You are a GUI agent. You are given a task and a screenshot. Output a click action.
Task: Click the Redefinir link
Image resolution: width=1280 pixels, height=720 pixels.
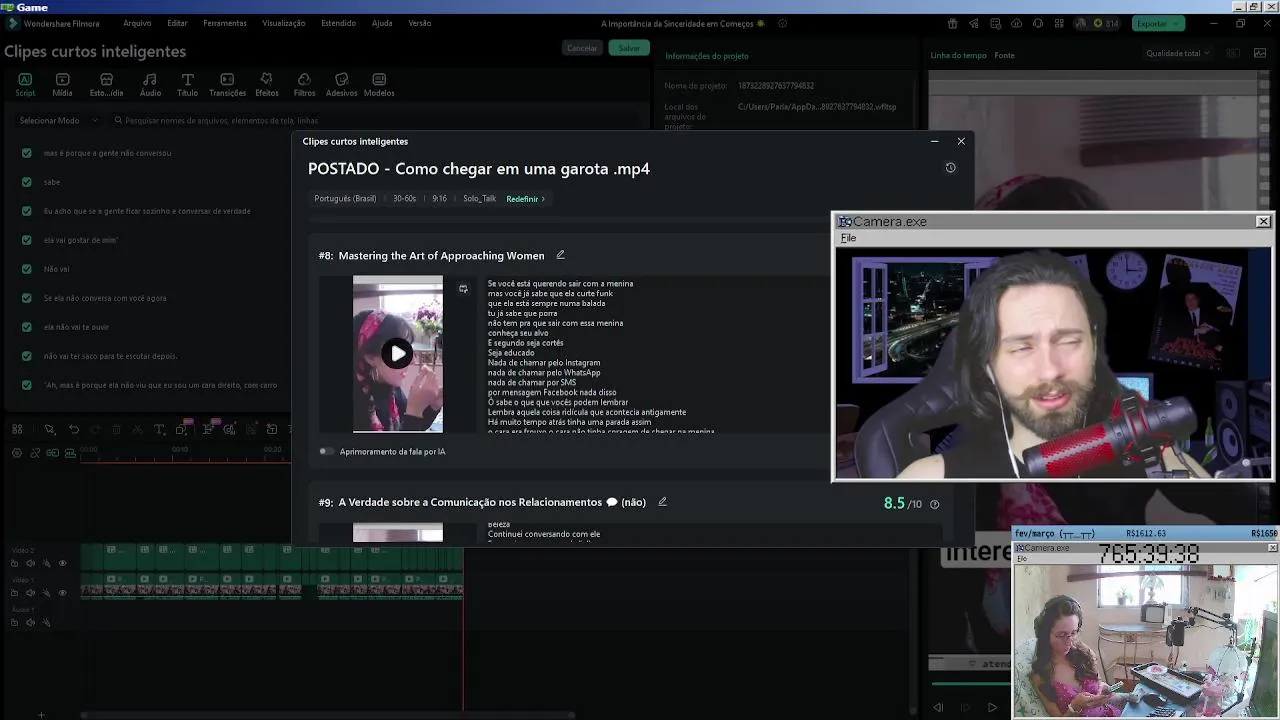525,199
